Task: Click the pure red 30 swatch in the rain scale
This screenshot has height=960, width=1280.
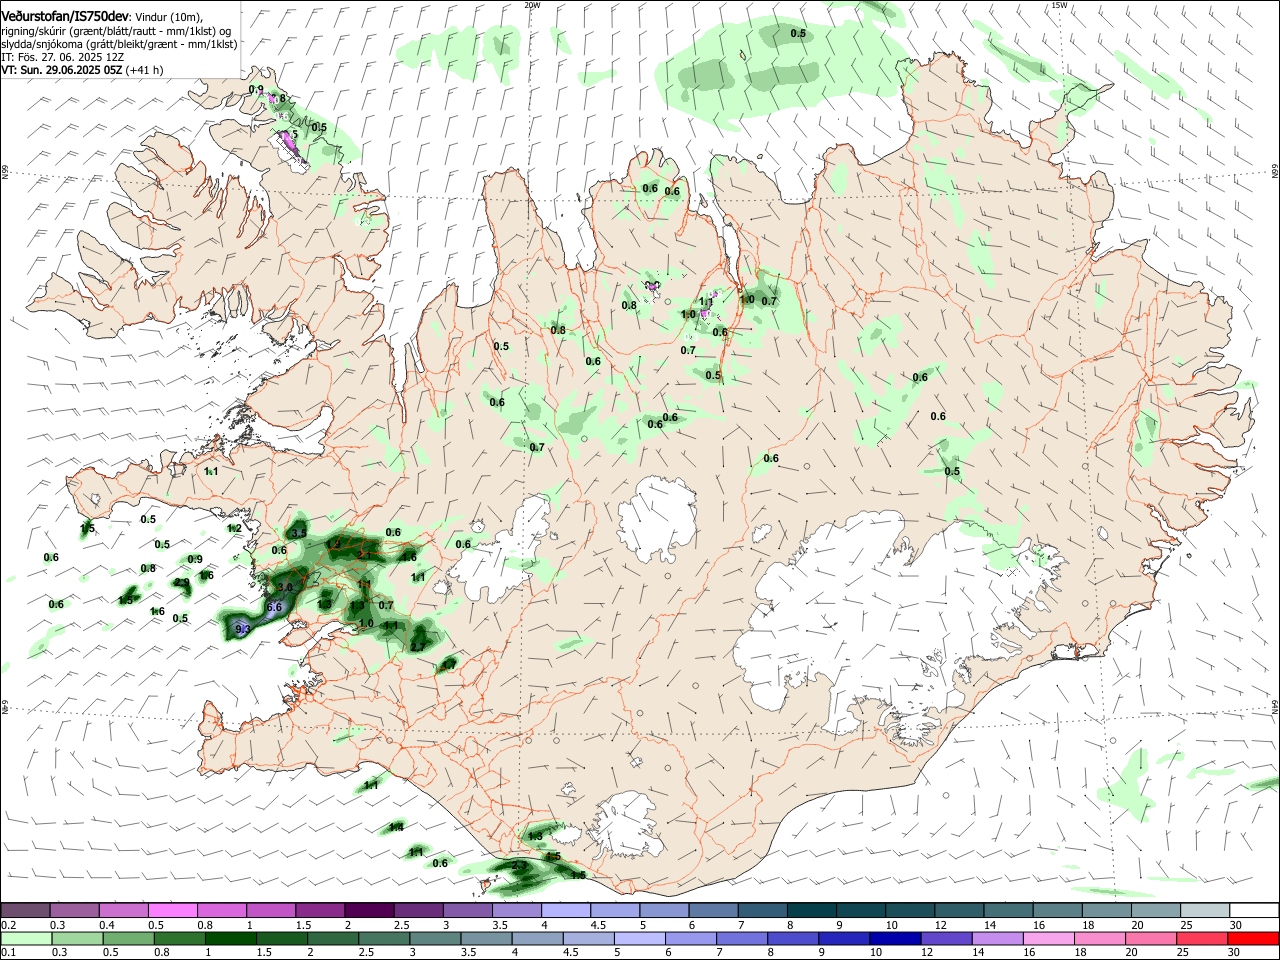Action: (1253, 938)
